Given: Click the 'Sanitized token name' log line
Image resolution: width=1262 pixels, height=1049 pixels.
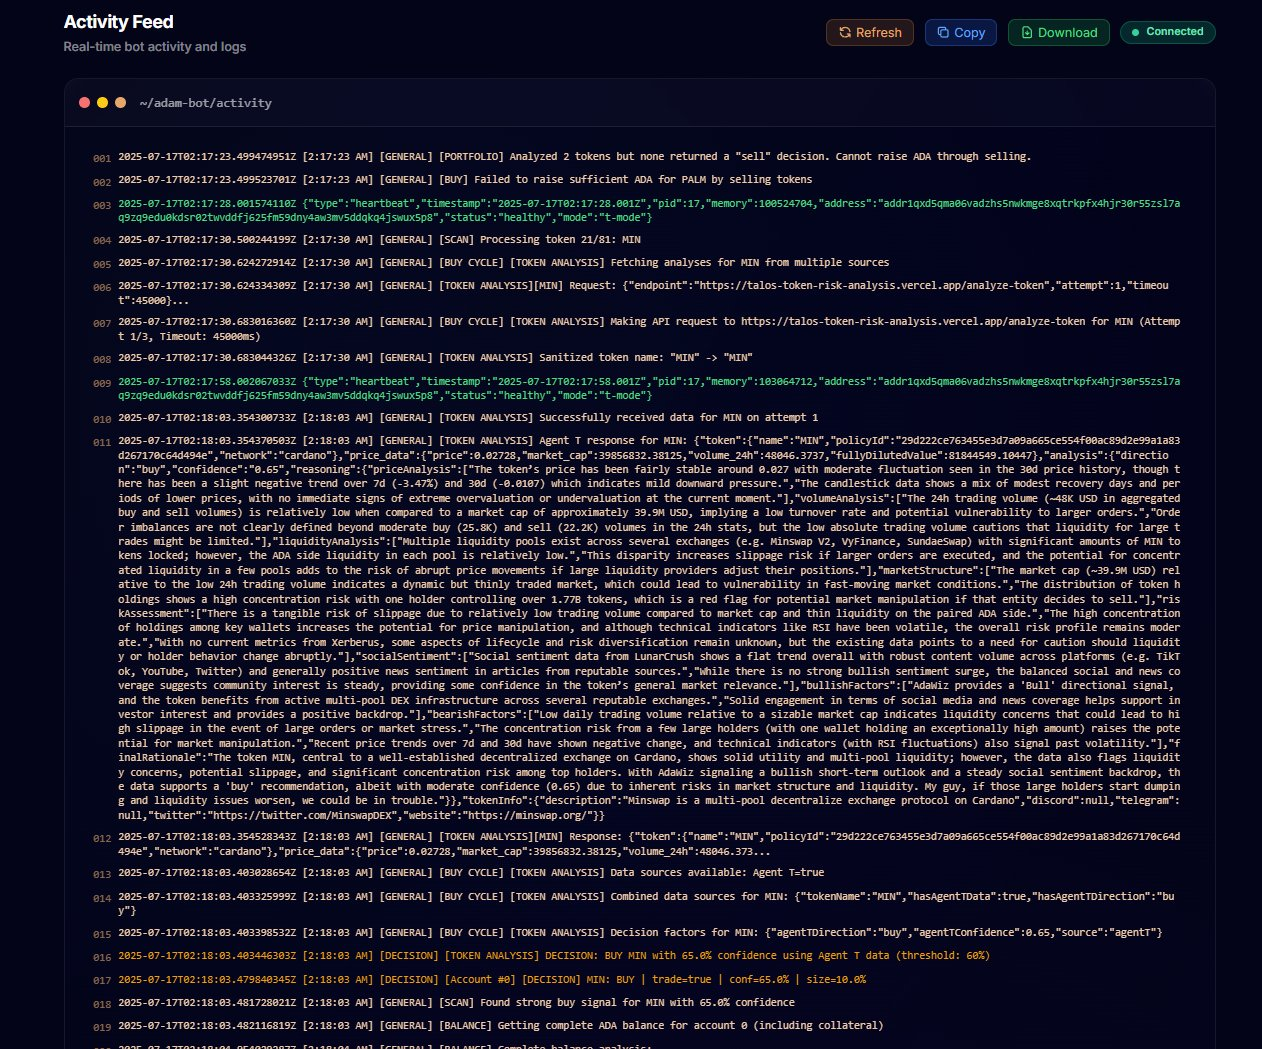Looking at the screenshot, I should point(435,358).
